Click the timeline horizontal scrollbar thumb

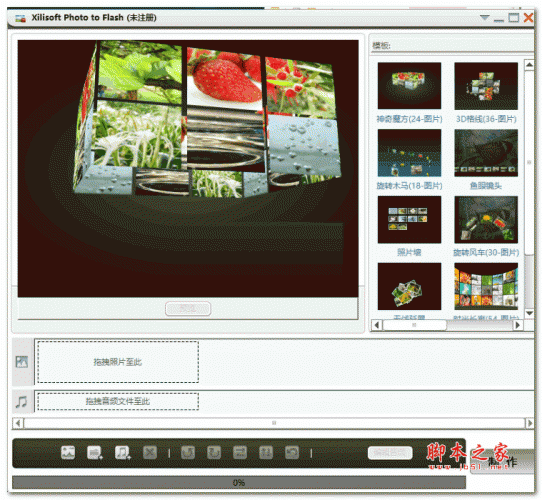pos(274,423)
